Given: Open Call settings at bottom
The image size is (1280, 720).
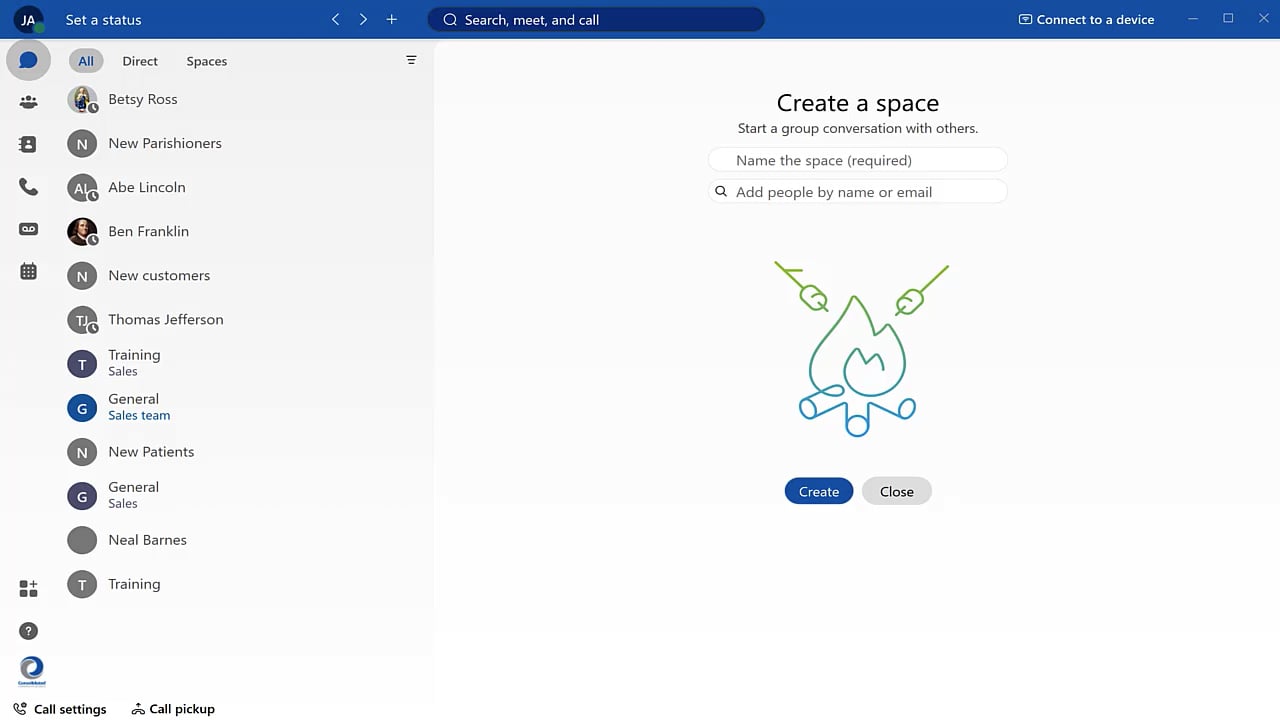Looking at the screenshot, I should (60, 709).
